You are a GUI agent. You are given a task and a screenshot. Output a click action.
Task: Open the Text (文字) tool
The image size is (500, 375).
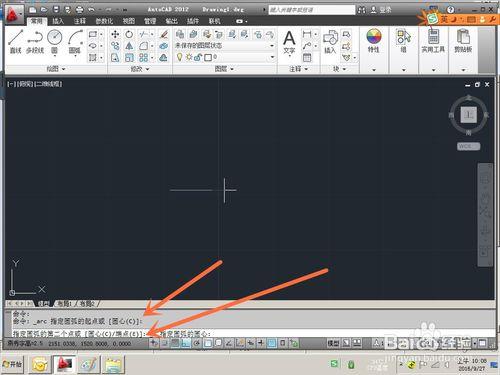click(x=289, y=41)
